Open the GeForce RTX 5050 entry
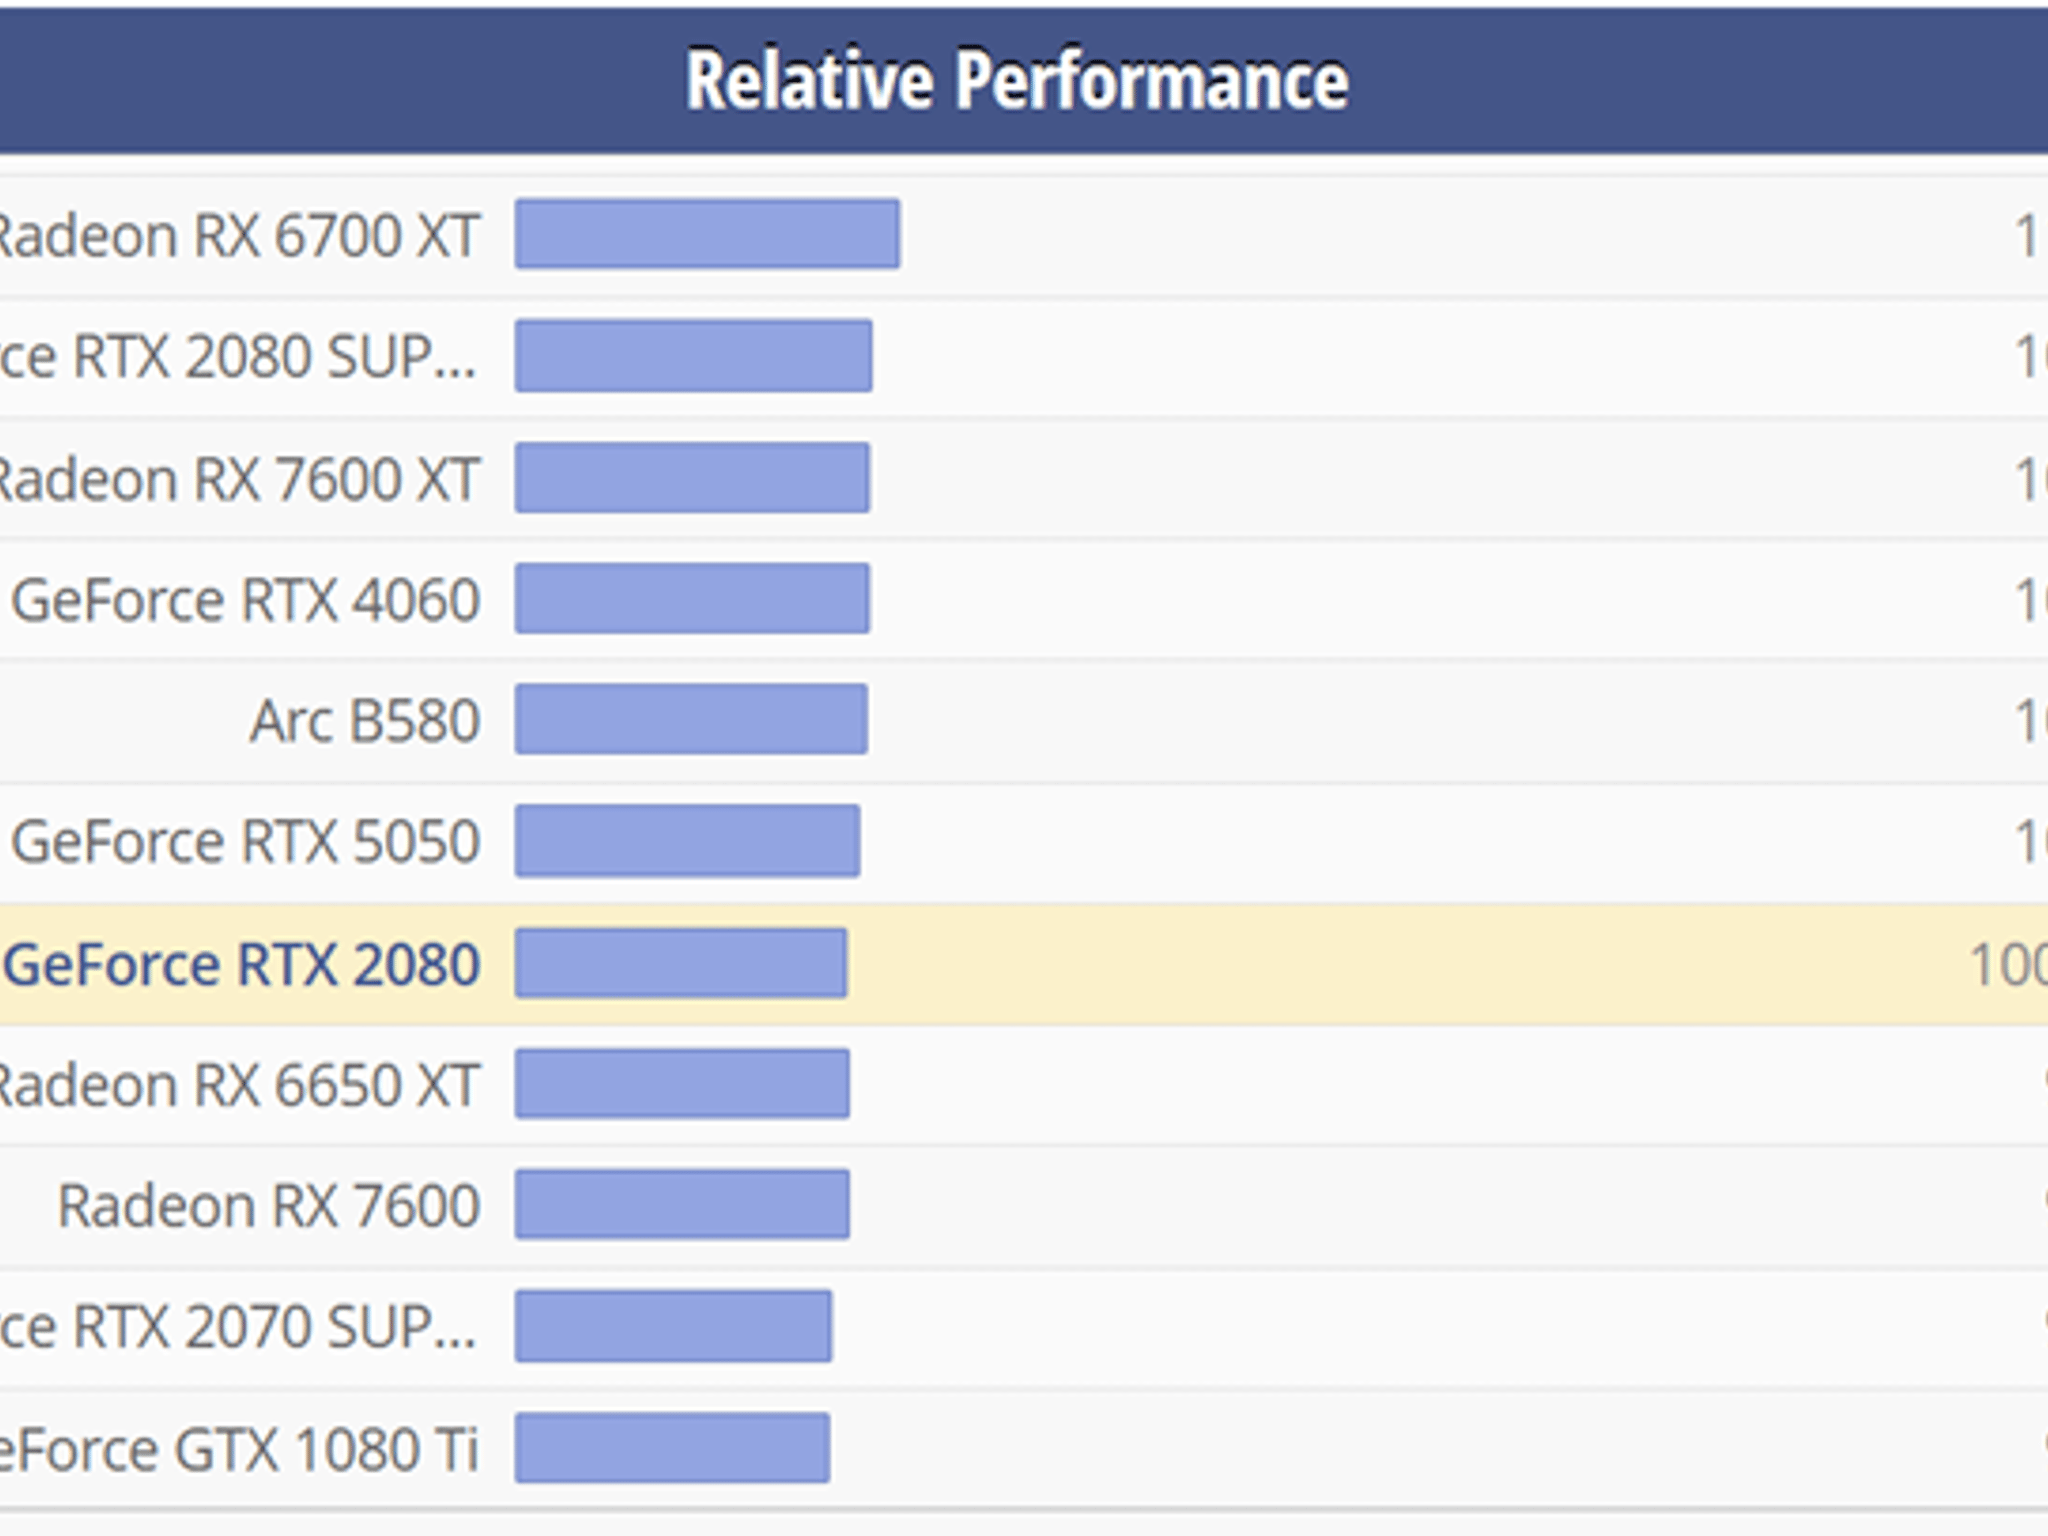 pos(246,842)
